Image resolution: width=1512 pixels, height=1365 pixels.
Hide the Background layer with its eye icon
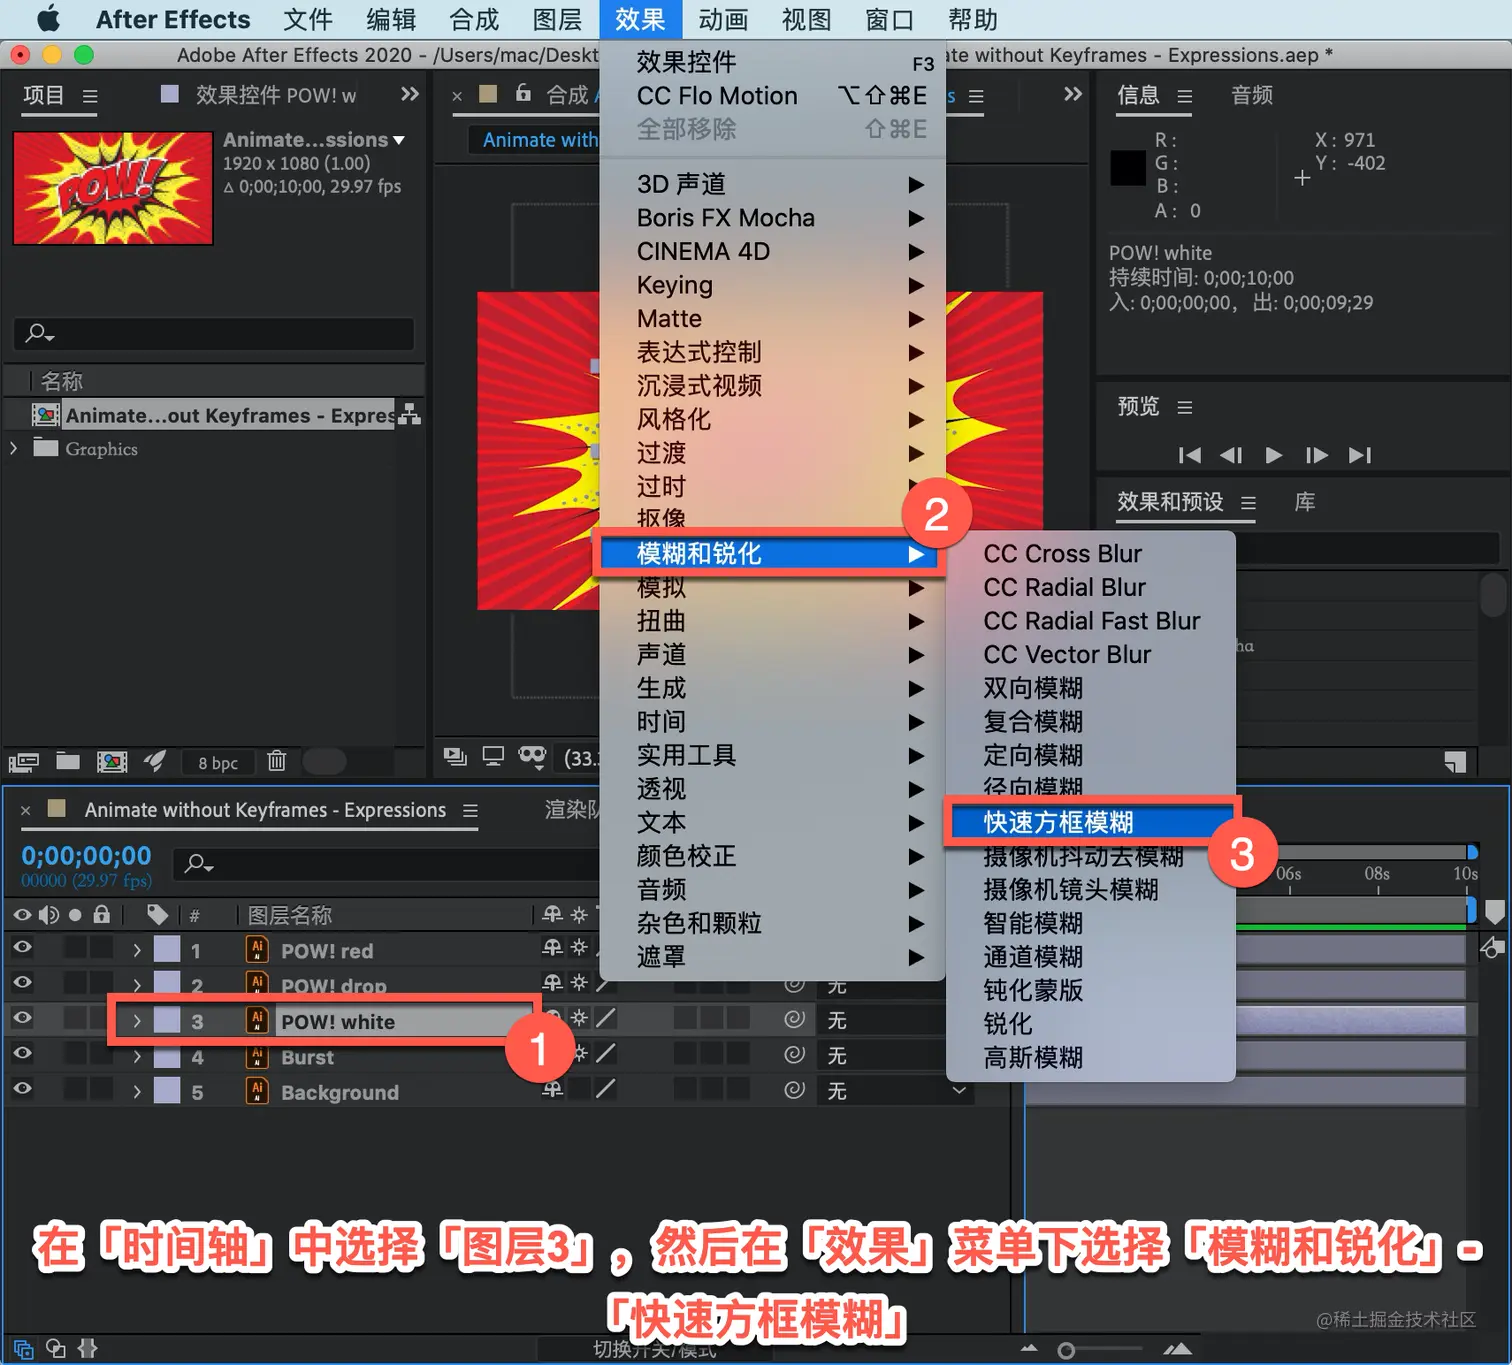22,1088
